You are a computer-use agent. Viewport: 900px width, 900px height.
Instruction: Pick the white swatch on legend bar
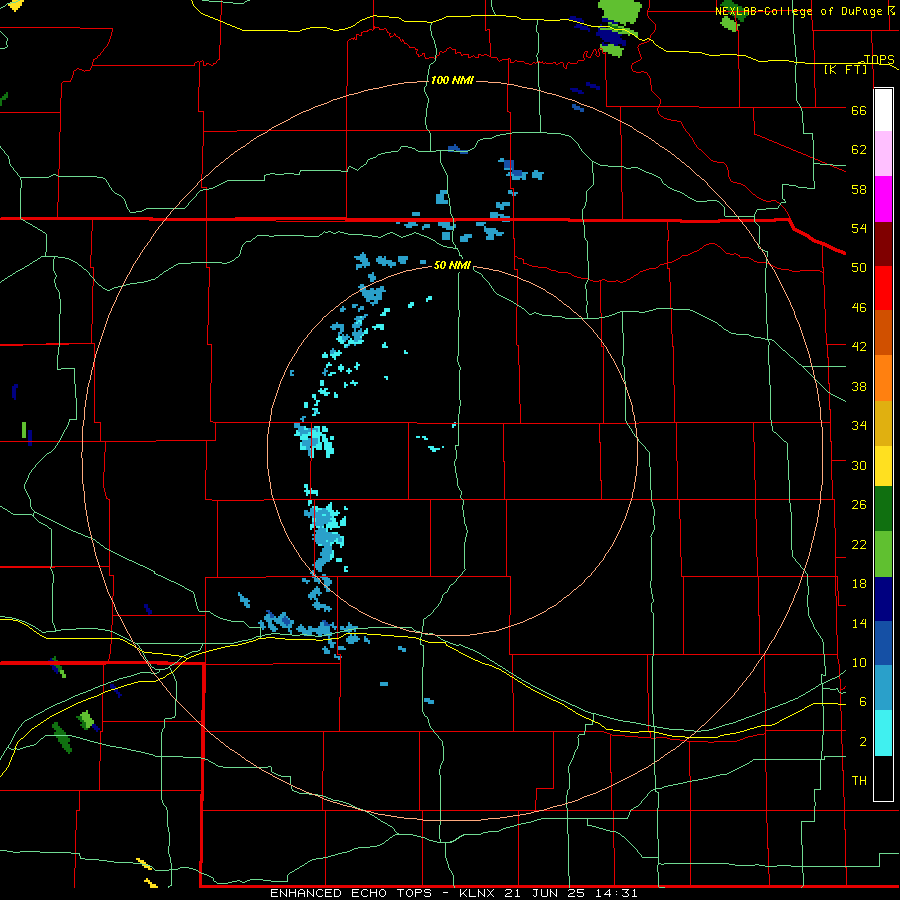point(883,110)
